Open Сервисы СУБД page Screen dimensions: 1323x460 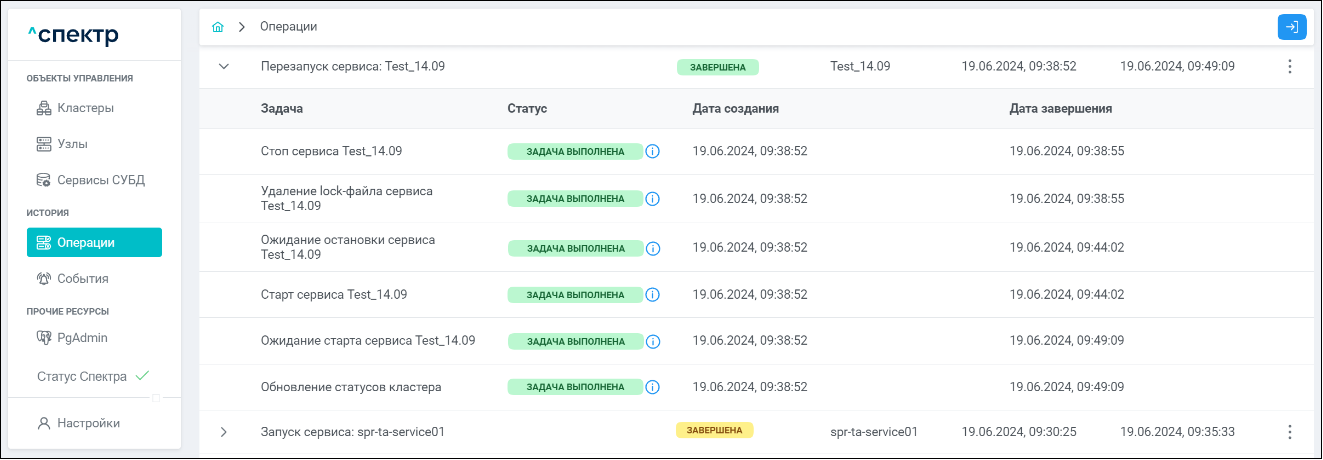(100, 180)
